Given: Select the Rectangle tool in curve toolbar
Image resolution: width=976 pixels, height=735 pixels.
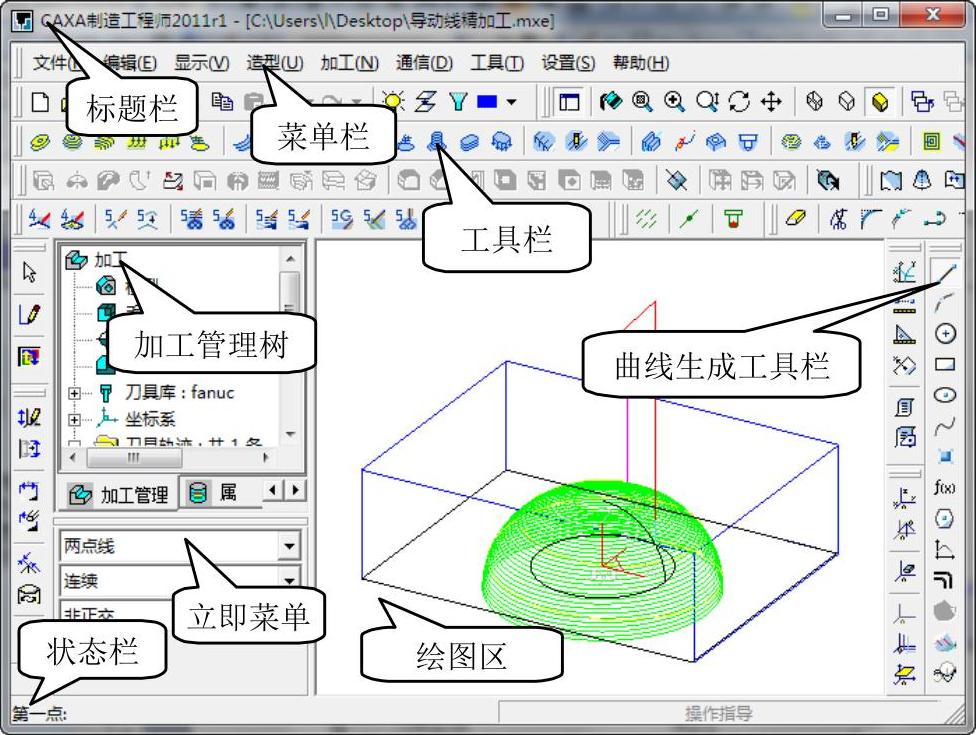Looking at the screenshot, I should tap(945, 364).
